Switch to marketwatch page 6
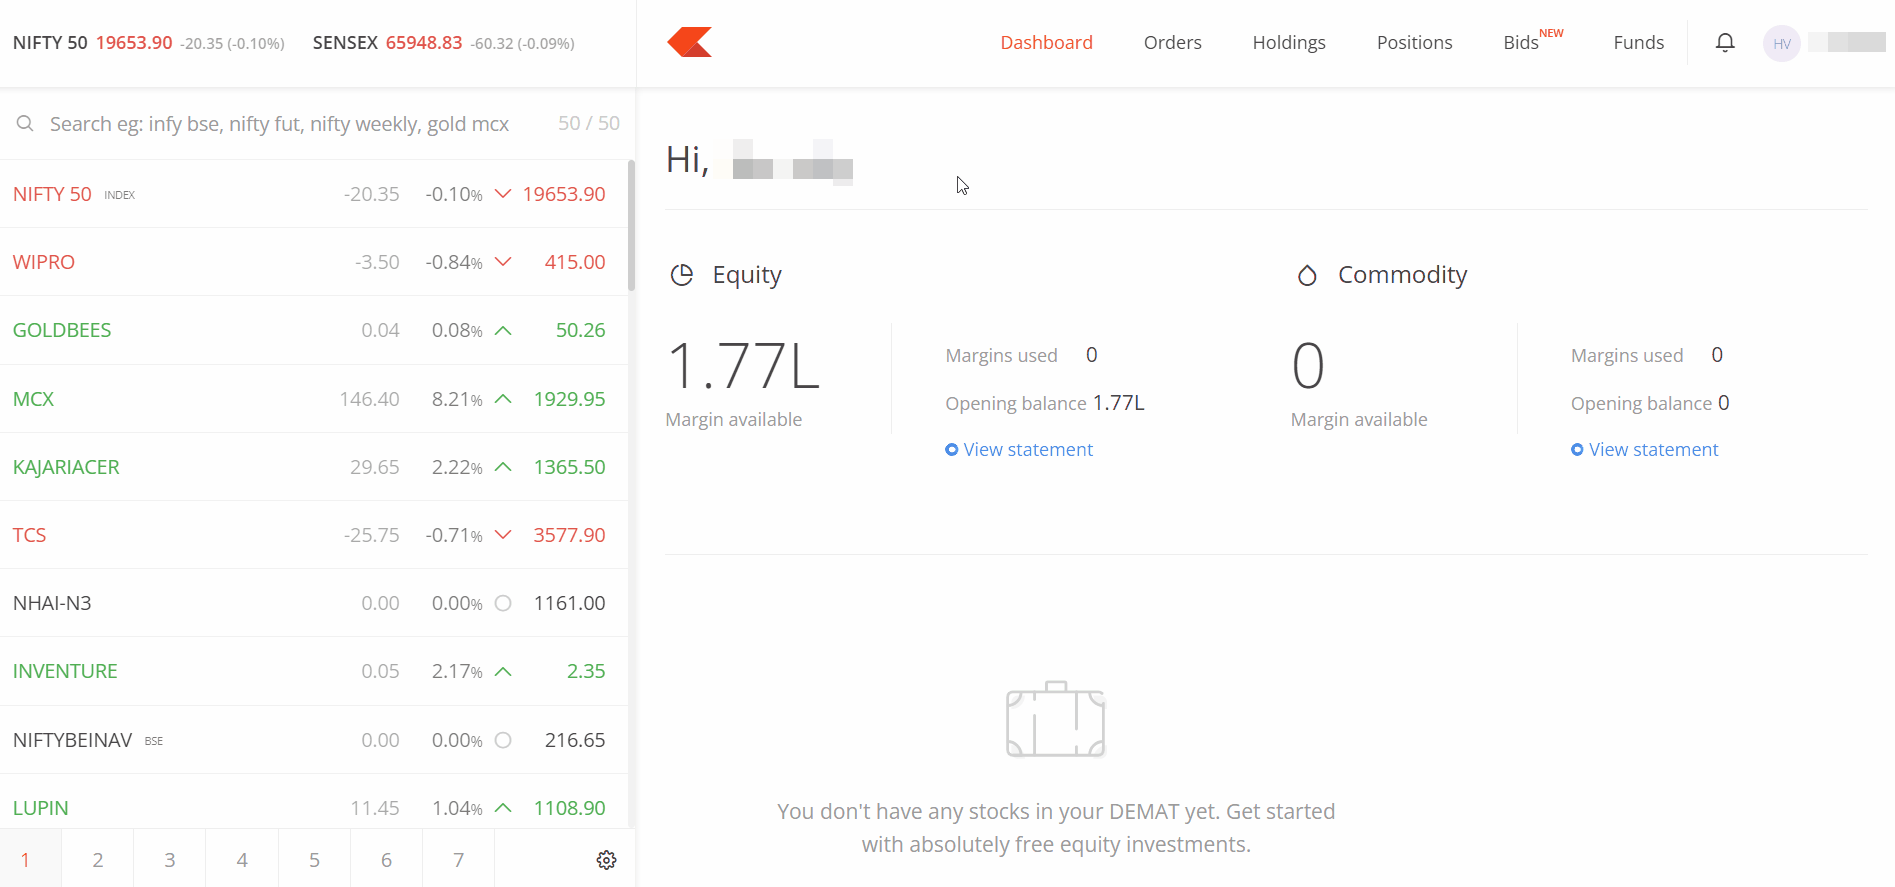Image resolution: width=1895 pixels, height=887 pixels. tap(386, 859)
